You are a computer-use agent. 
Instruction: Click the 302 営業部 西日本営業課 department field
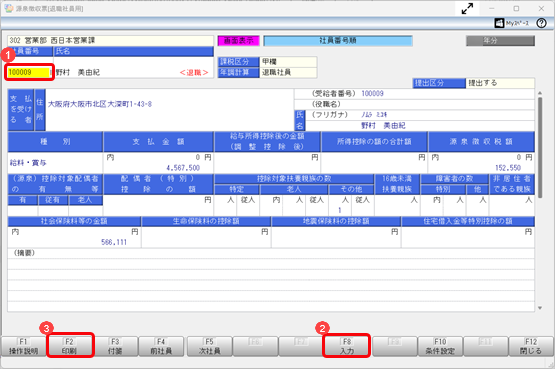[x=110, y=41]
